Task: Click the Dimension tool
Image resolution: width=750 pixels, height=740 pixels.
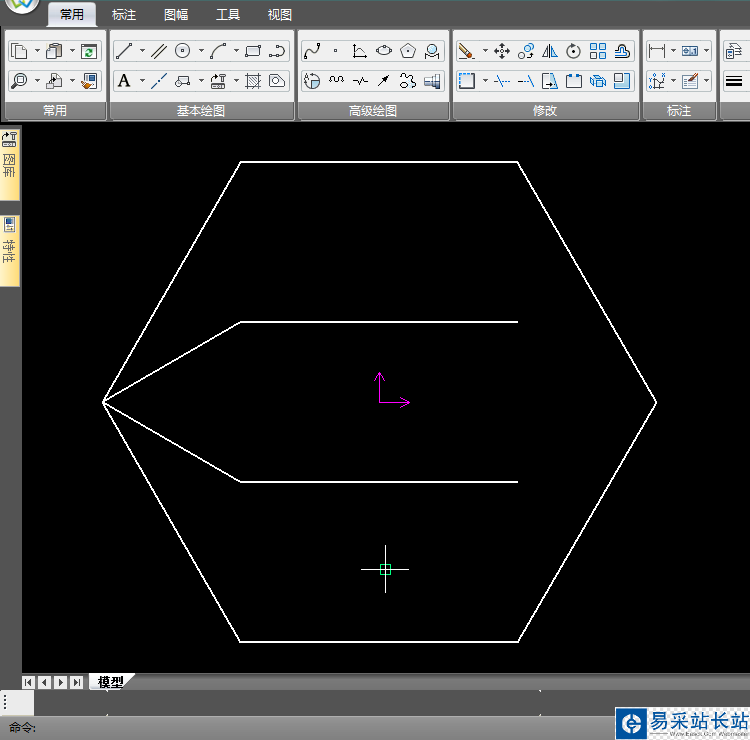Action: (x=657, y=51)
